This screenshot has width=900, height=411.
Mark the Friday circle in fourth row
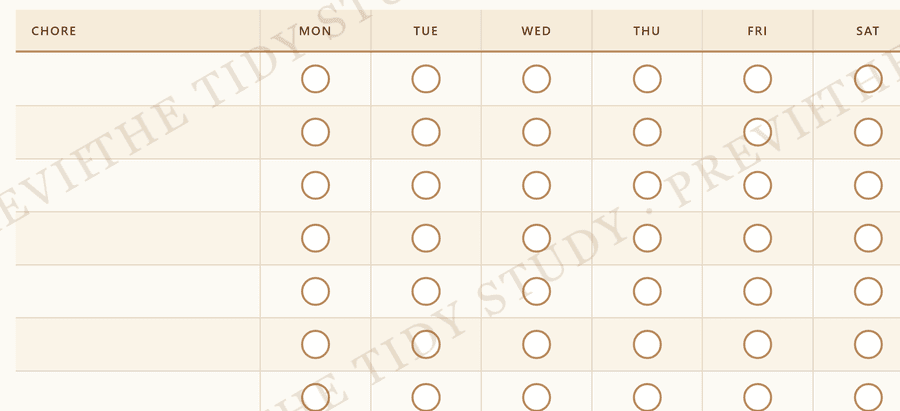(x=758, y=238)
